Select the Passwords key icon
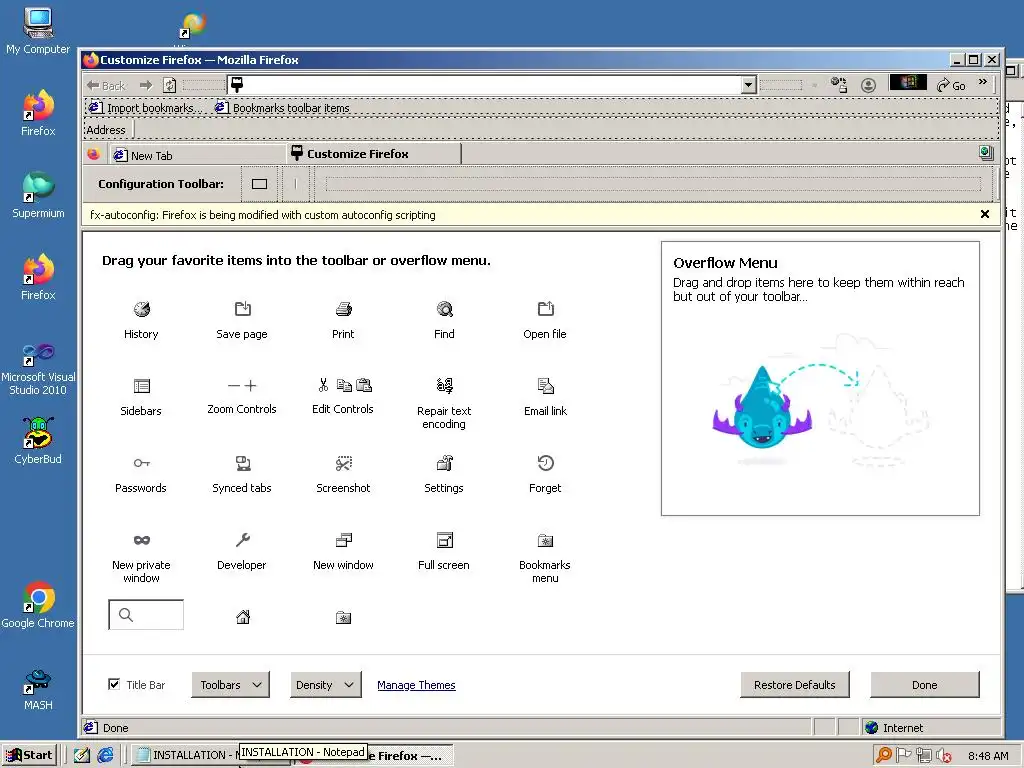 (142, 463)
